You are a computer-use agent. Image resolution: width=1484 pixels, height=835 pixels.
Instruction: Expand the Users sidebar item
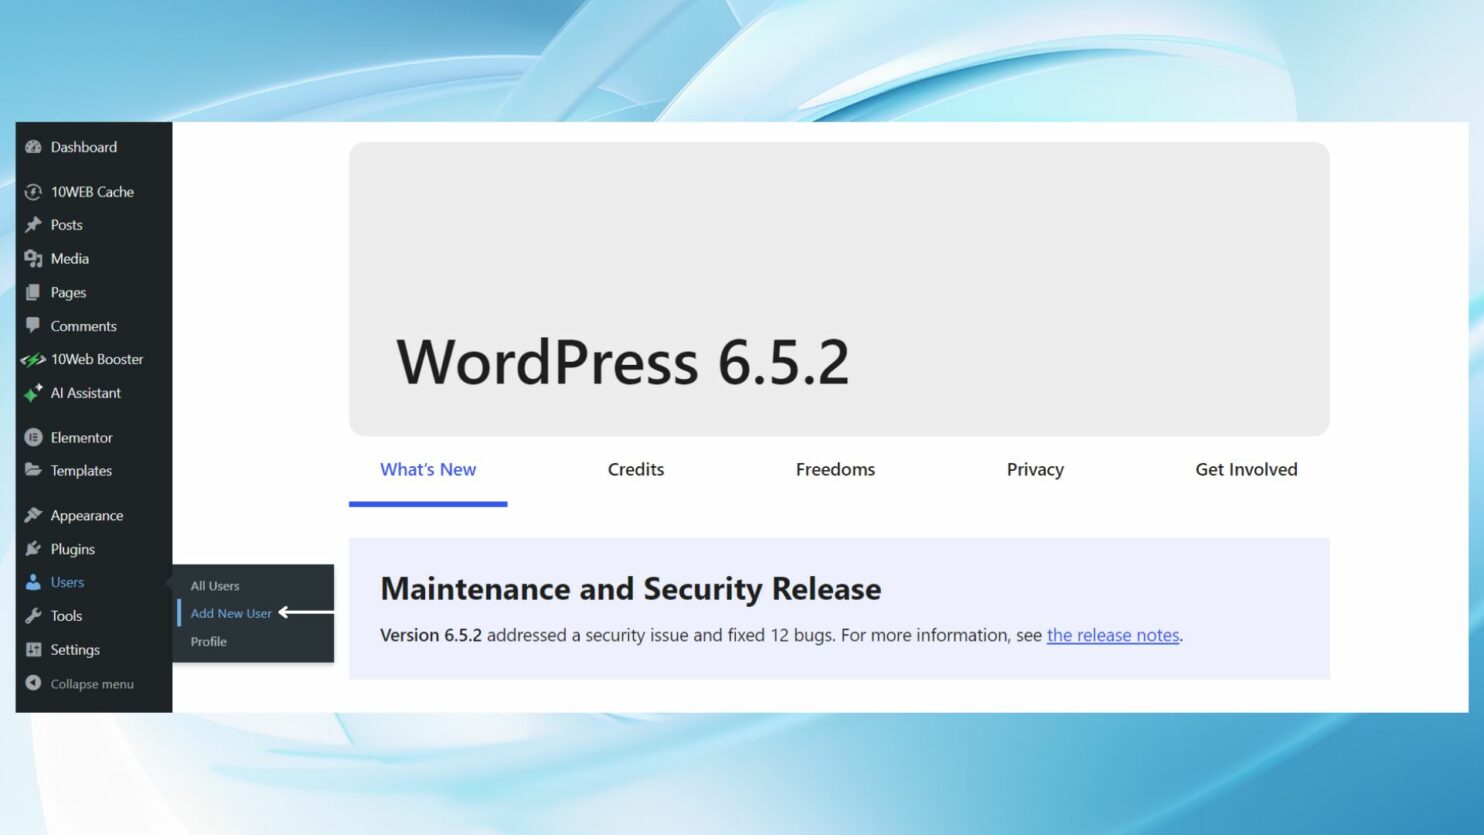67,581
